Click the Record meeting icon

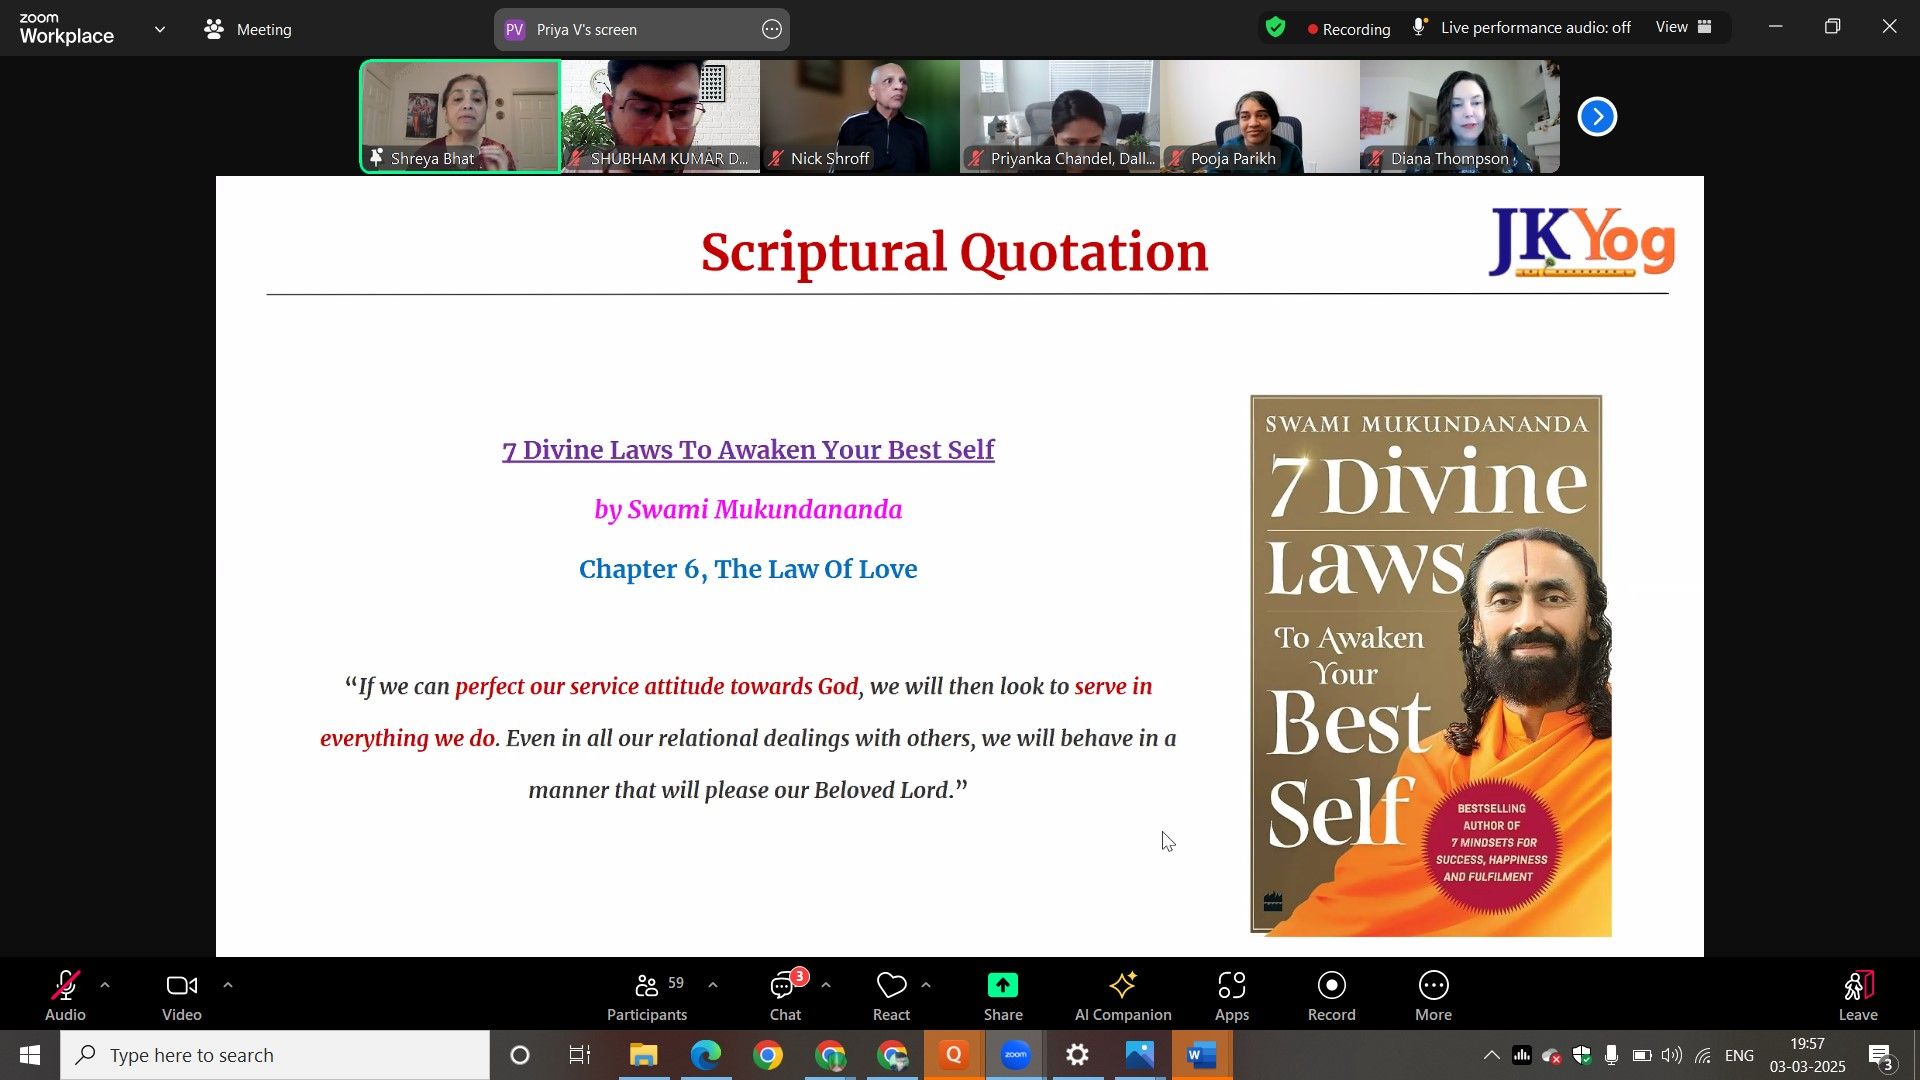click(1331, 987)
